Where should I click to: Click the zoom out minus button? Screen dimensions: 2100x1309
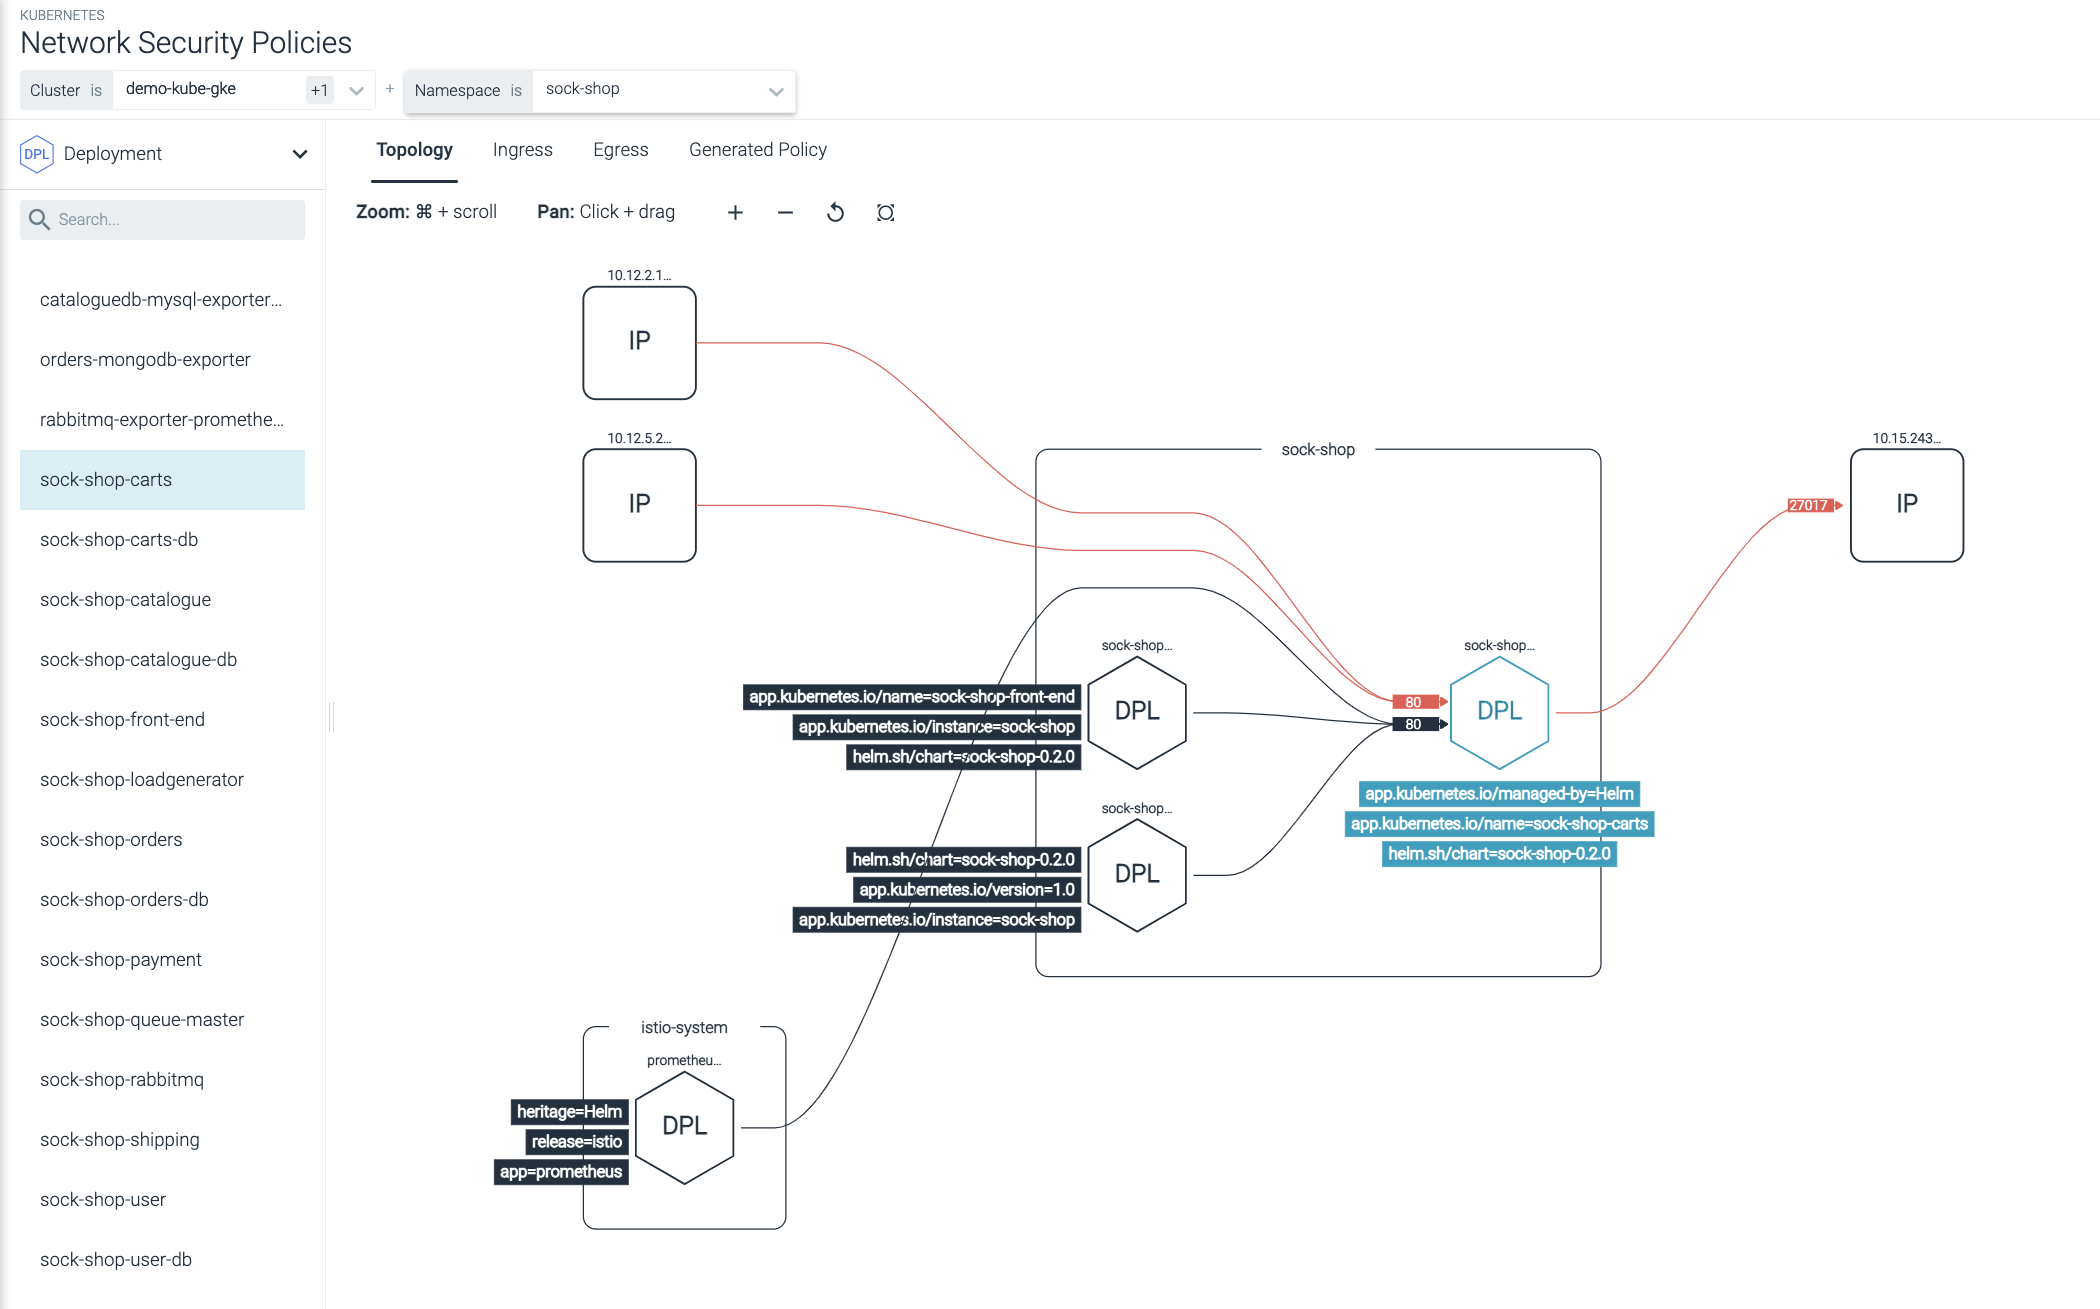pos(782,213)
